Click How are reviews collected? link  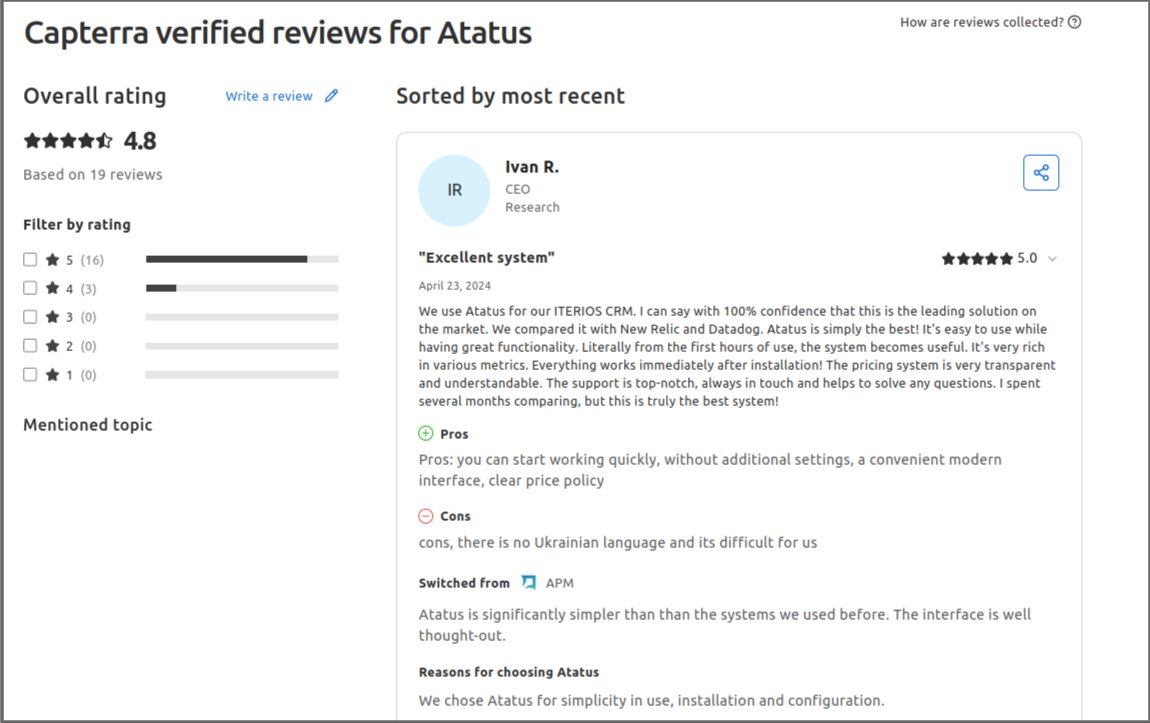[x=981, y=22]
